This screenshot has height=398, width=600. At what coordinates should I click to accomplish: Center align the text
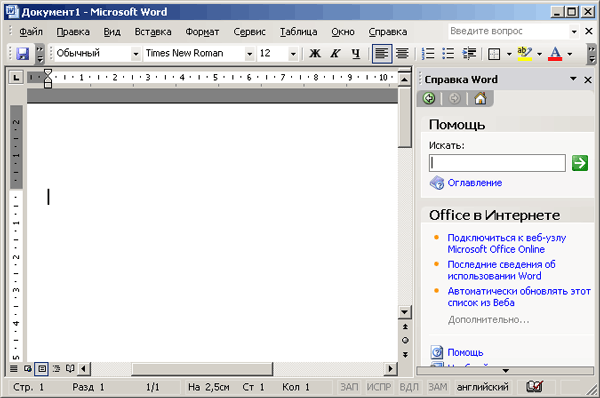402,54
